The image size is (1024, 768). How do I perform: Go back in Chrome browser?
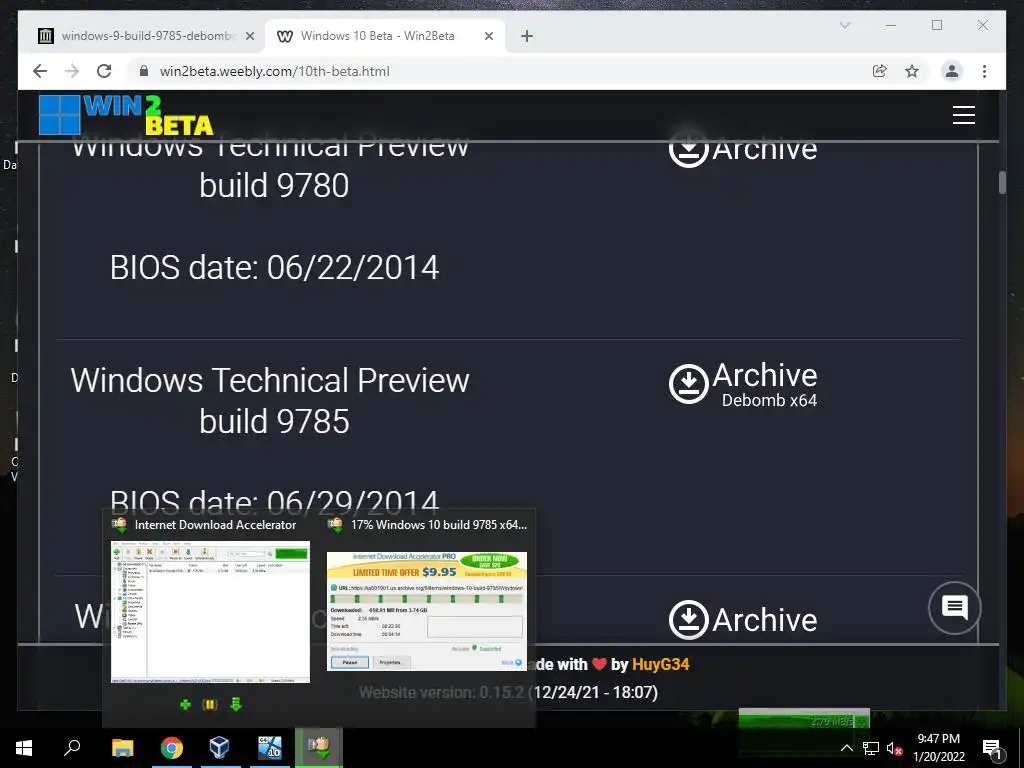click(40, 71)
